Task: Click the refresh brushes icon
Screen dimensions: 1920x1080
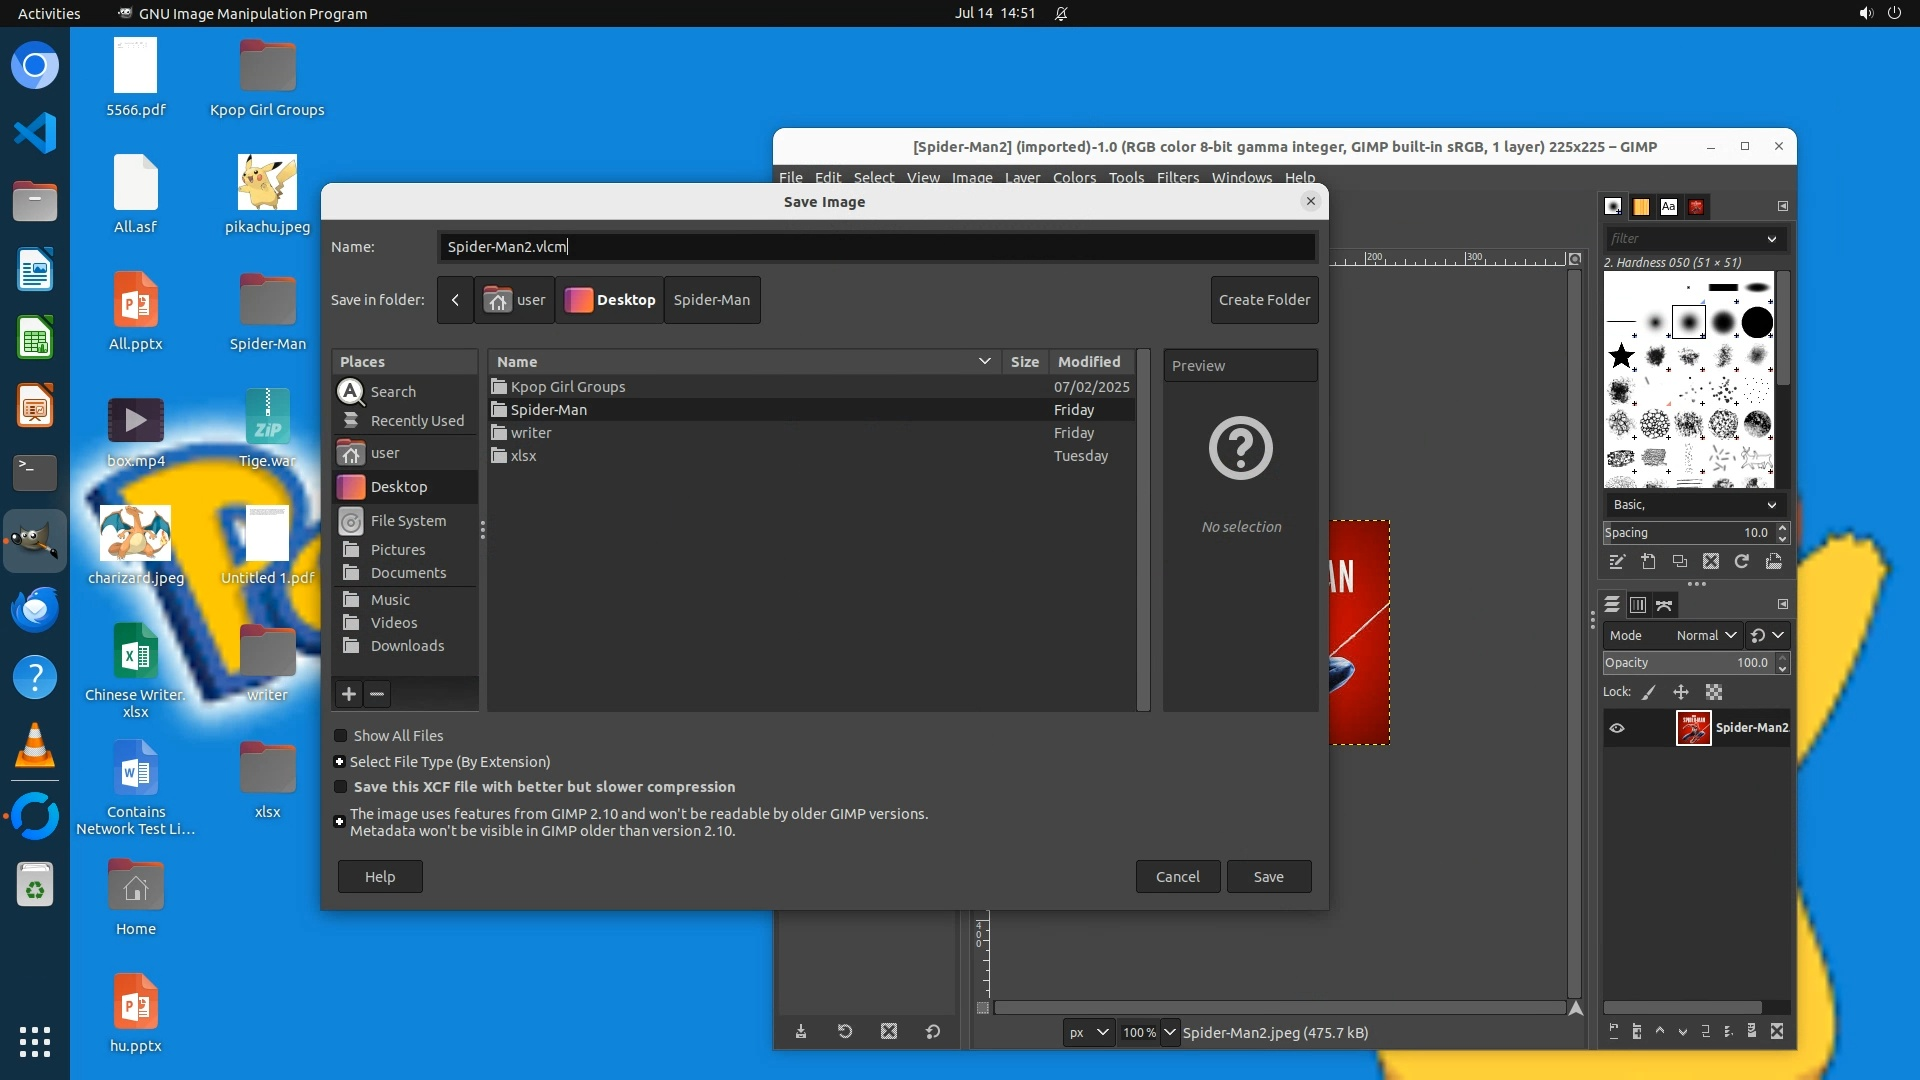Action: click(x=1742, y=562)
